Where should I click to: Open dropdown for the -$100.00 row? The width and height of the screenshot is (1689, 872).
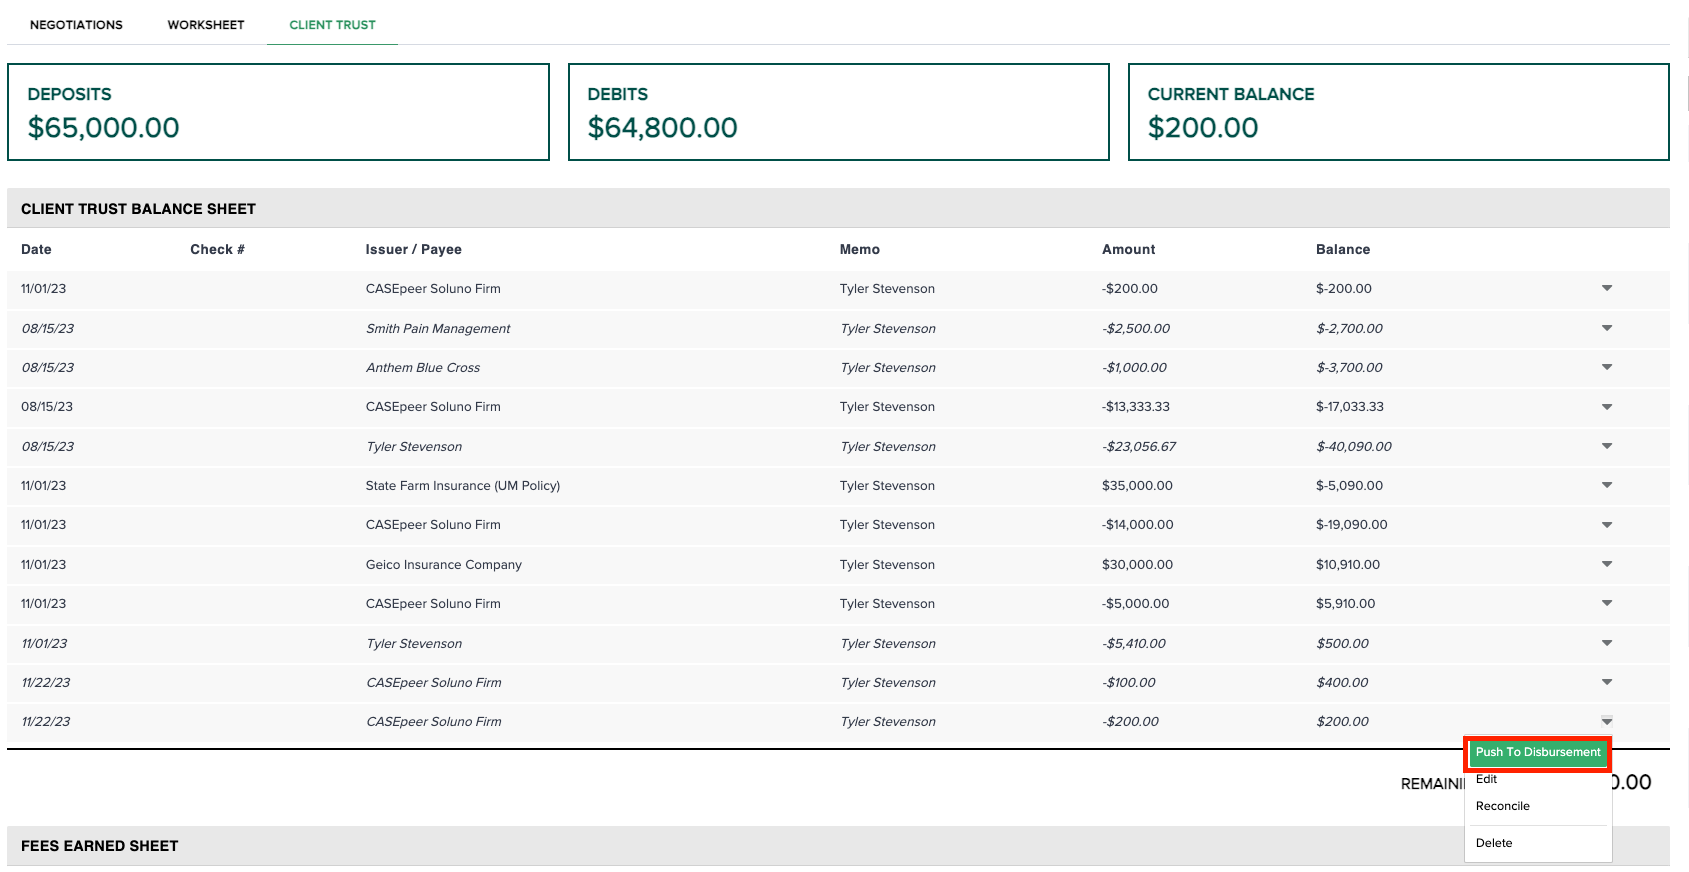point(1607,682)
